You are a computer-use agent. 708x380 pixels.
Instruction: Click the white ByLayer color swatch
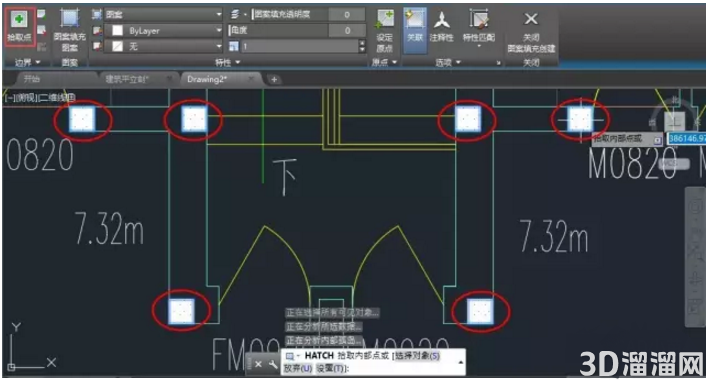point(117,30)
